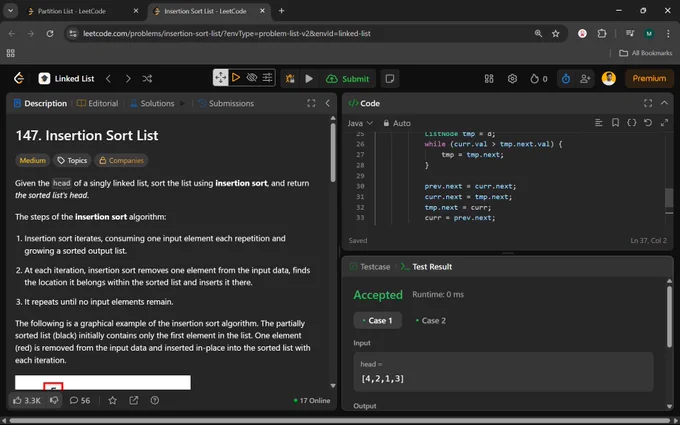Star the problem as favorite

tap(112, 400)
